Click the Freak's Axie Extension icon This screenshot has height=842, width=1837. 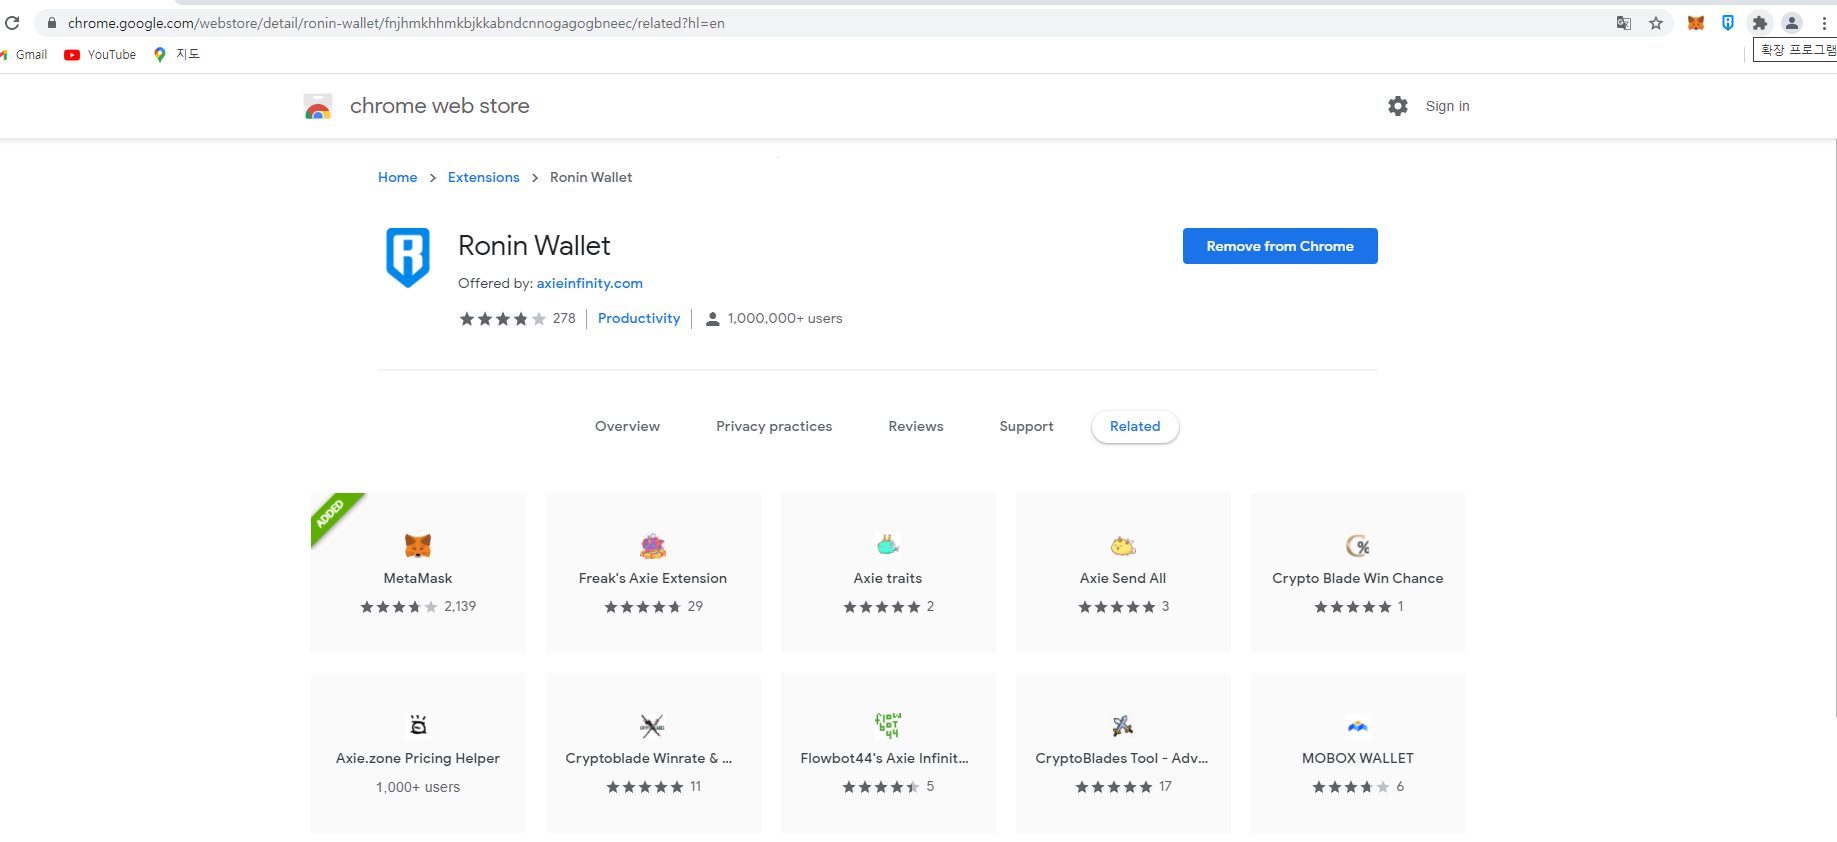coord(653,545)
